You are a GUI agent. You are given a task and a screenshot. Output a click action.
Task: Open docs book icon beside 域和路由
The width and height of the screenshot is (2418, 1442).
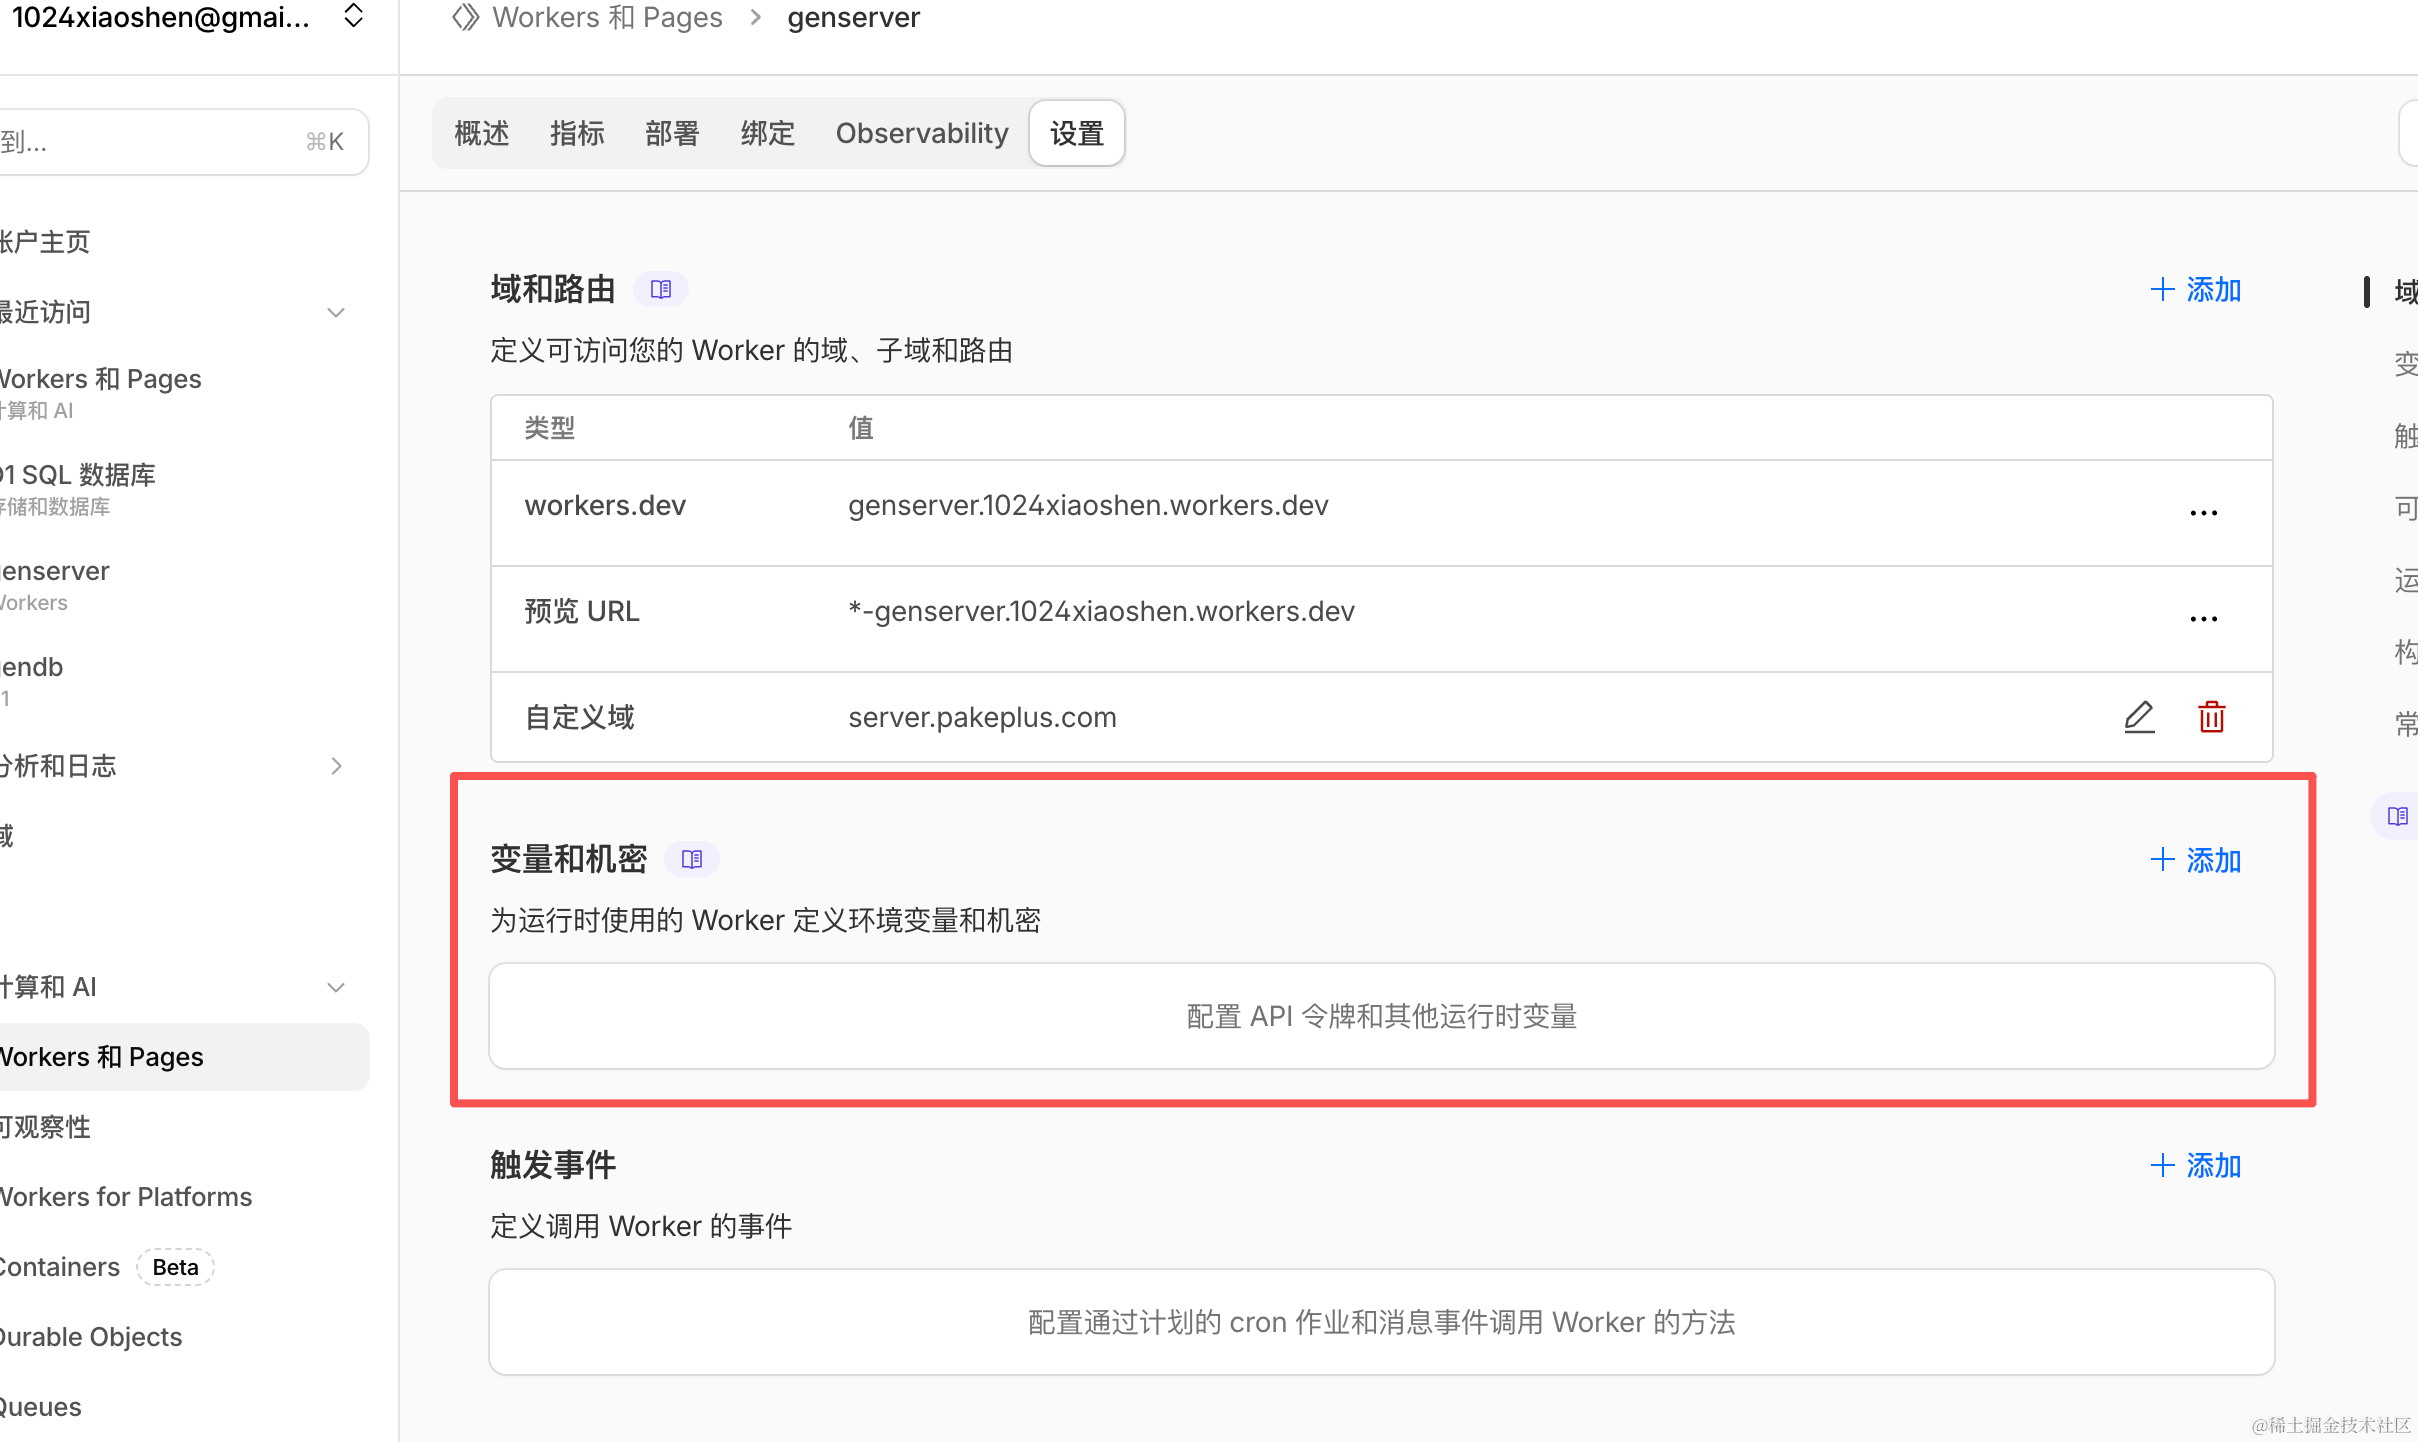point(660,290)
